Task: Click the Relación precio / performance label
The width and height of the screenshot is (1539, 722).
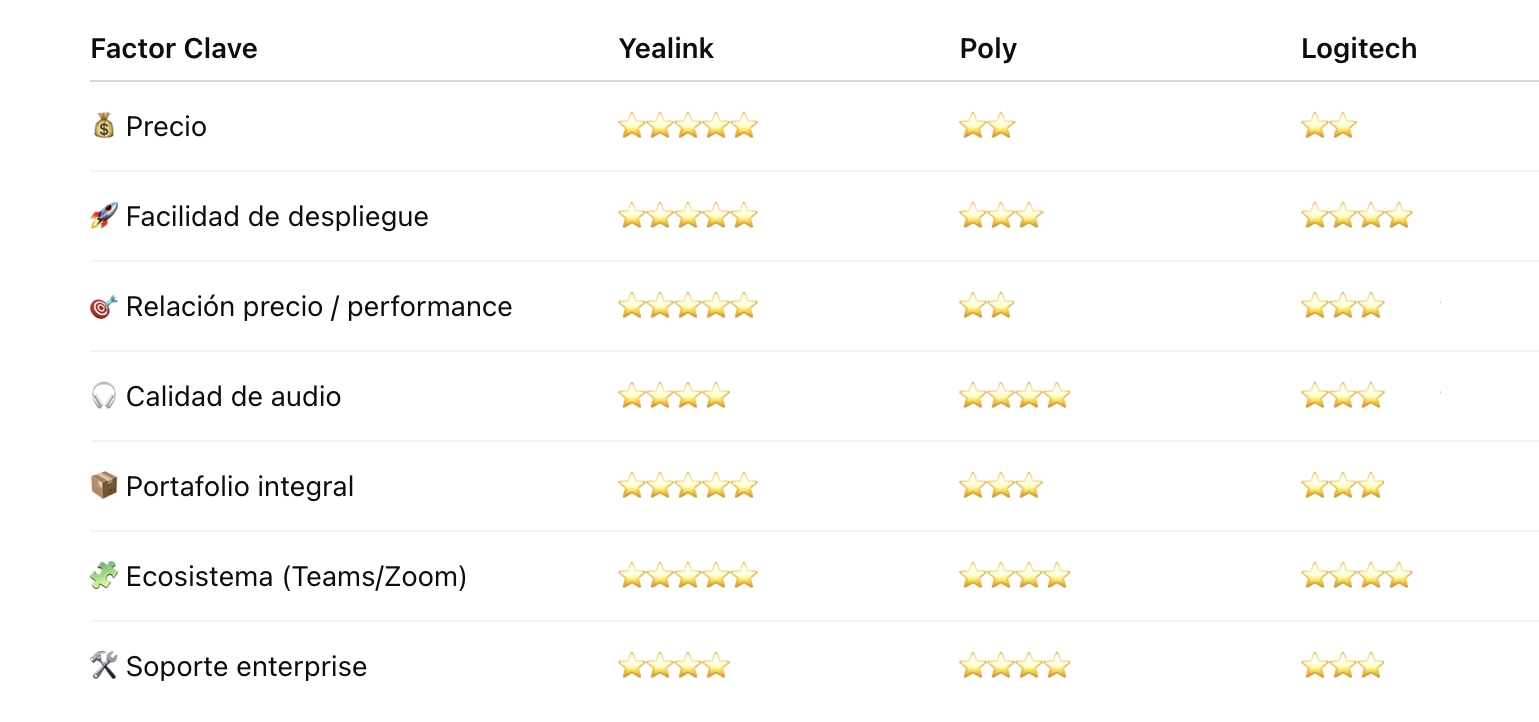Action: click(x=319, y=307)
